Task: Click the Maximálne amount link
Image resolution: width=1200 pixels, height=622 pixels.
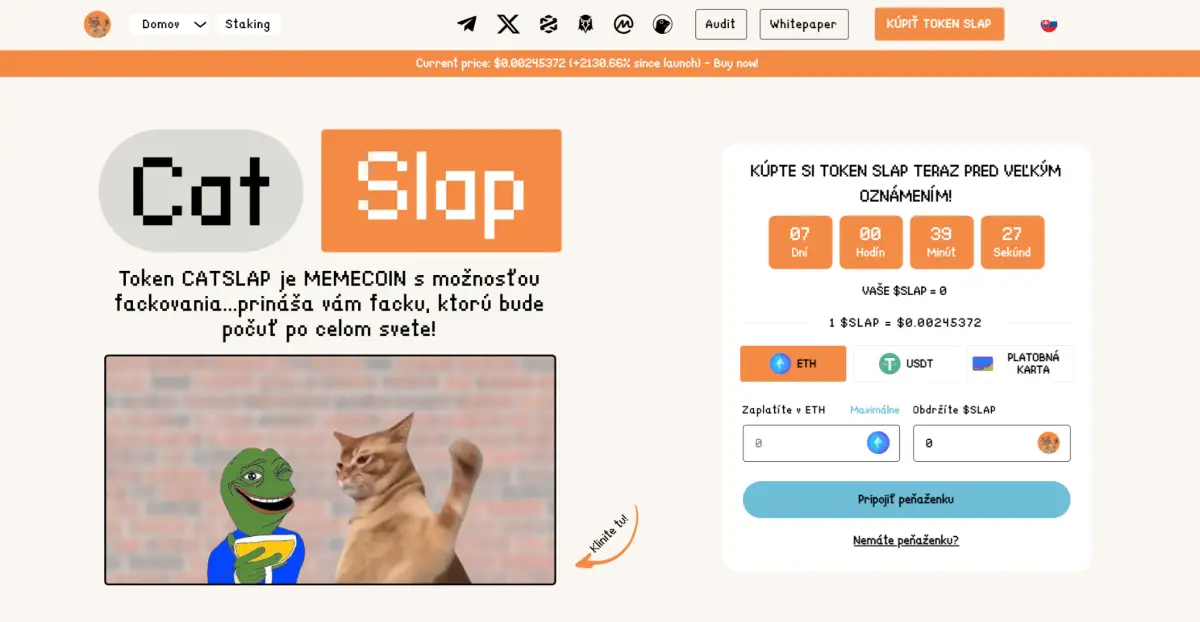Action: click(875, 410)
